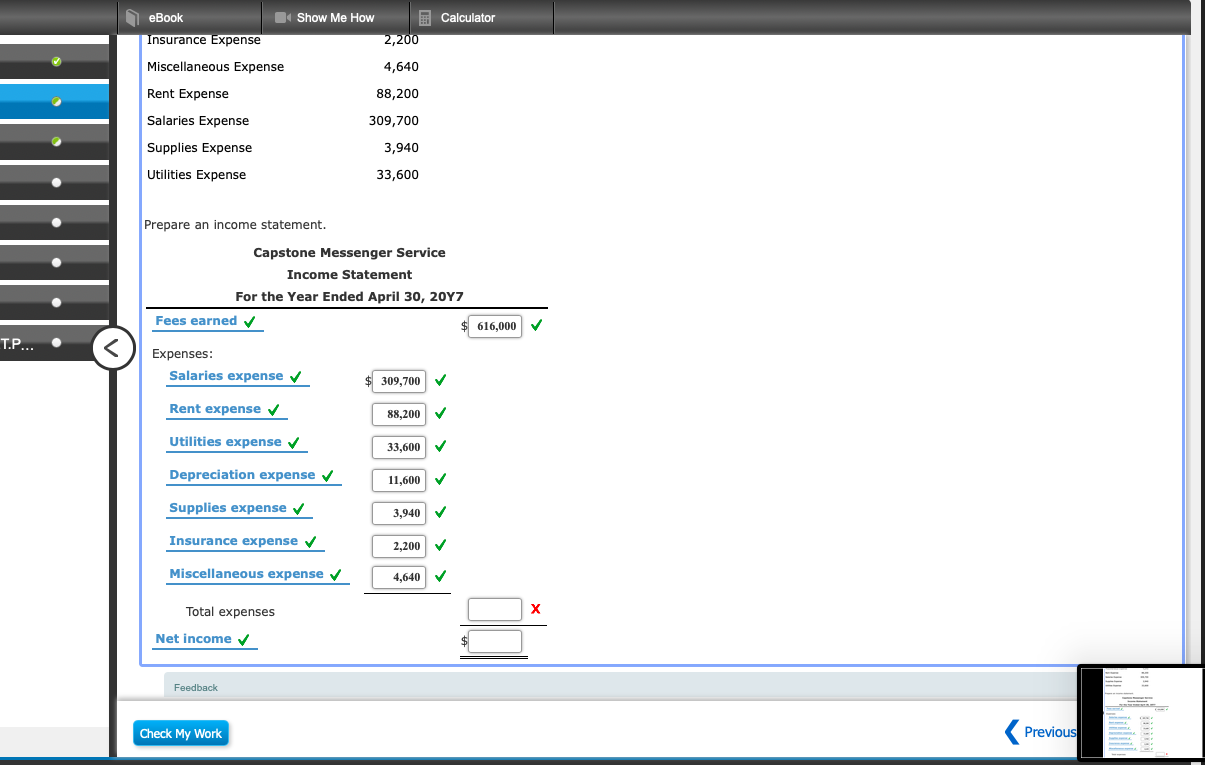
Task: Click the white status dot on the fourth sidebar item
Action: 55,182
